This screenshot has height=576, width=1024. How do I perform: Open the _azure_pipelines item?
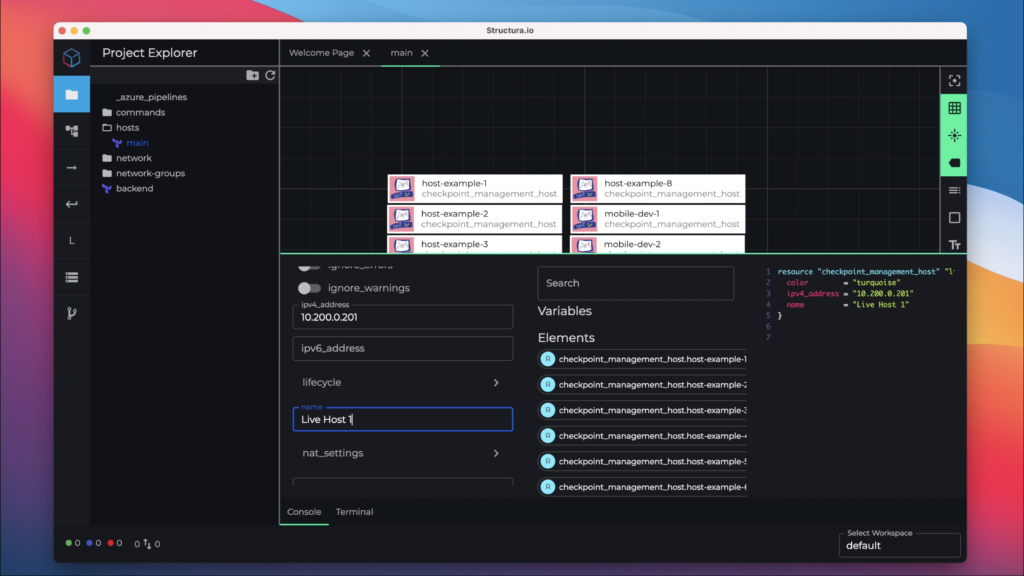point(151,97)
